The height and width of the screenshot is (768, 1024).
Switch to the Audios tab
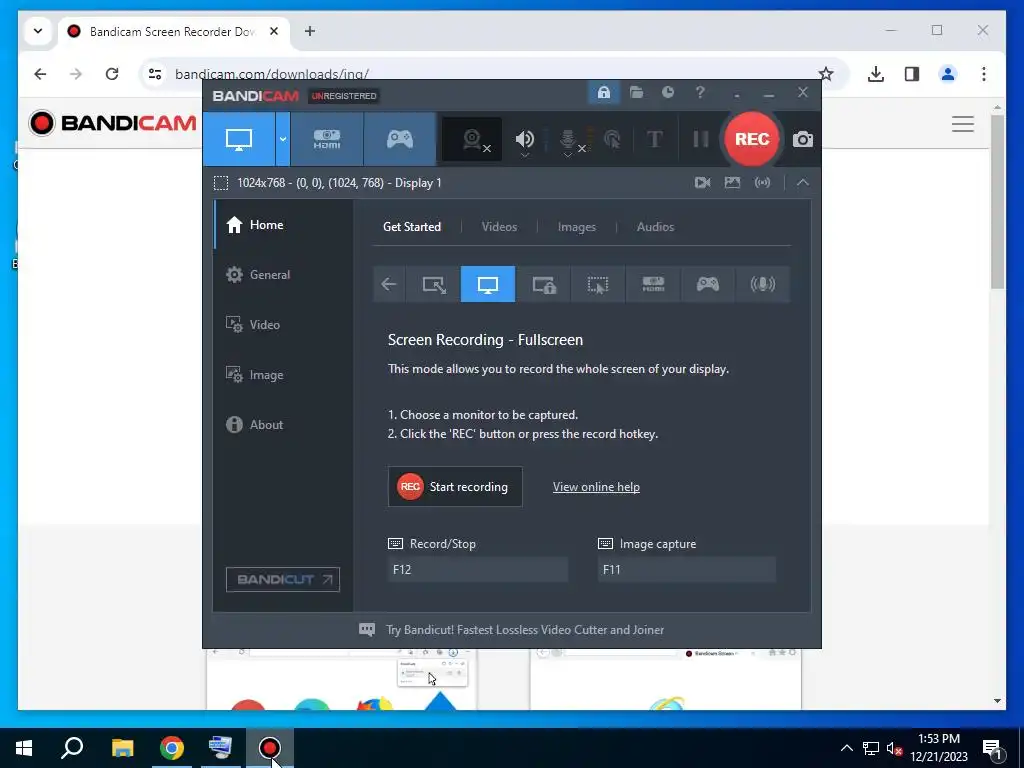tap(655, 227)
